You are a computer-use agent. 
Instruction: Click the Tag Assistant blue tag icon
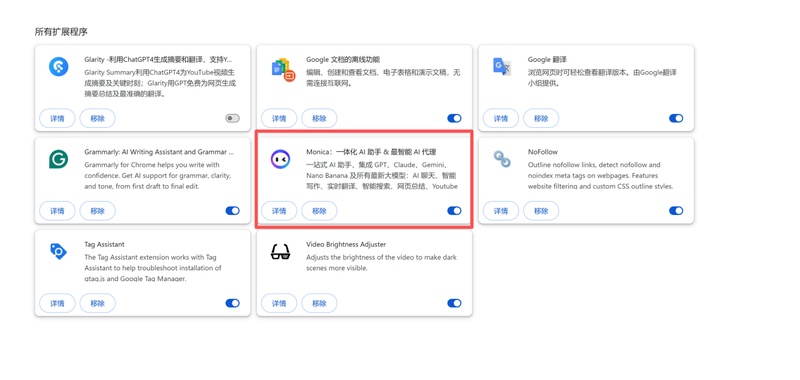coord(58,251)
